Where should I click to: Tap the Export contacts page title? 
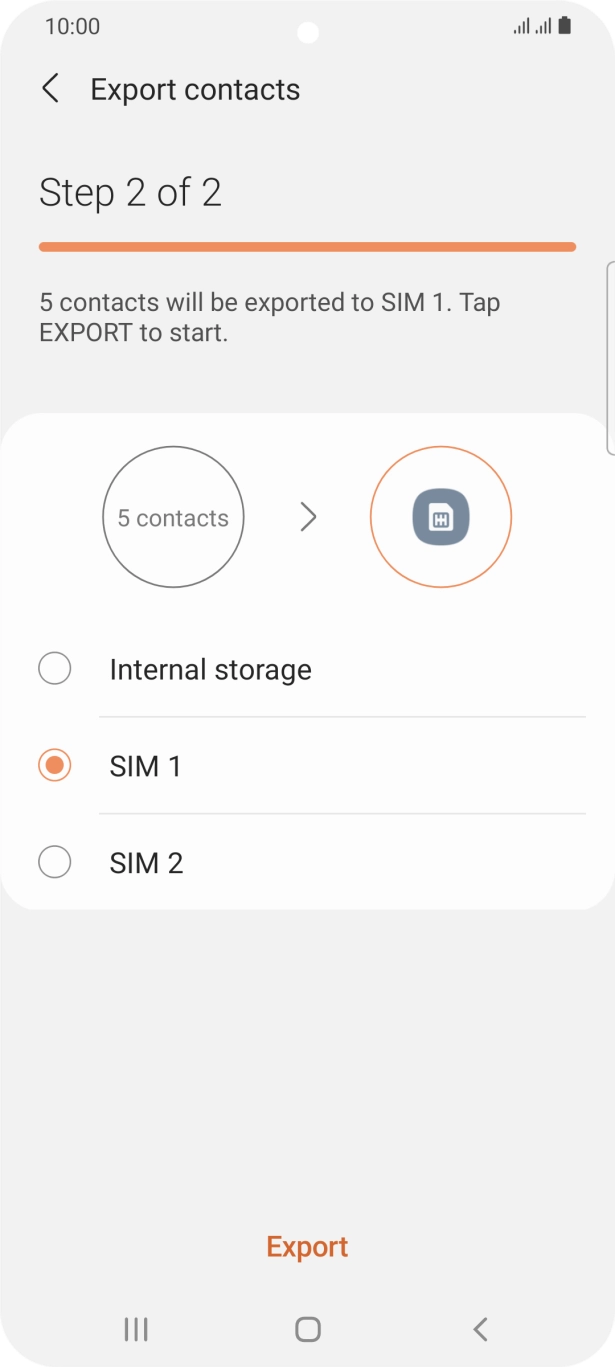click(x=195, y=89)
